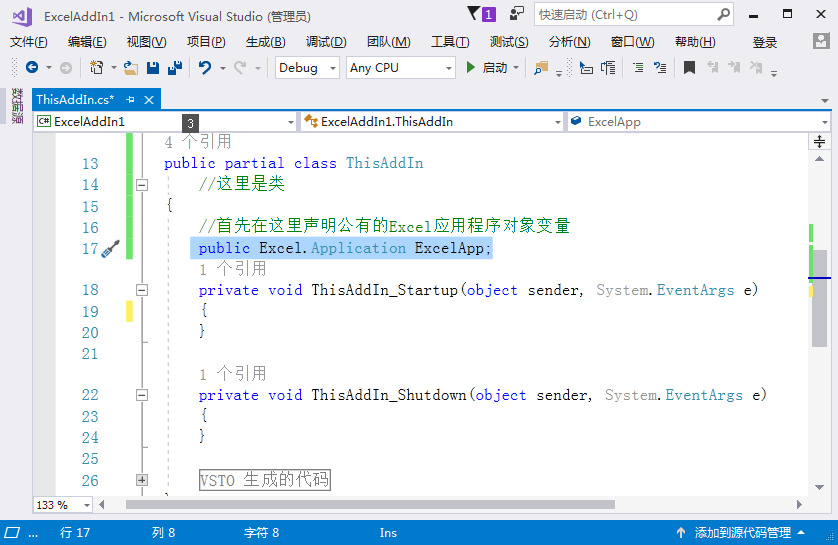This screenshot has width=838, height=545.
Task: Collapse the ThisAddIn_Startup method
Action: 142,290
